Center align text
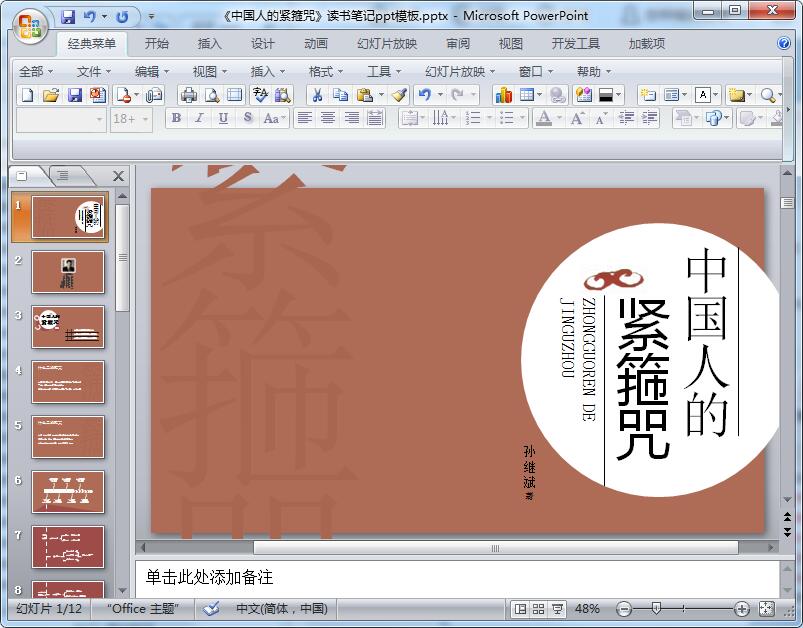The image size is (803, 628). click(x=328, y=118)
